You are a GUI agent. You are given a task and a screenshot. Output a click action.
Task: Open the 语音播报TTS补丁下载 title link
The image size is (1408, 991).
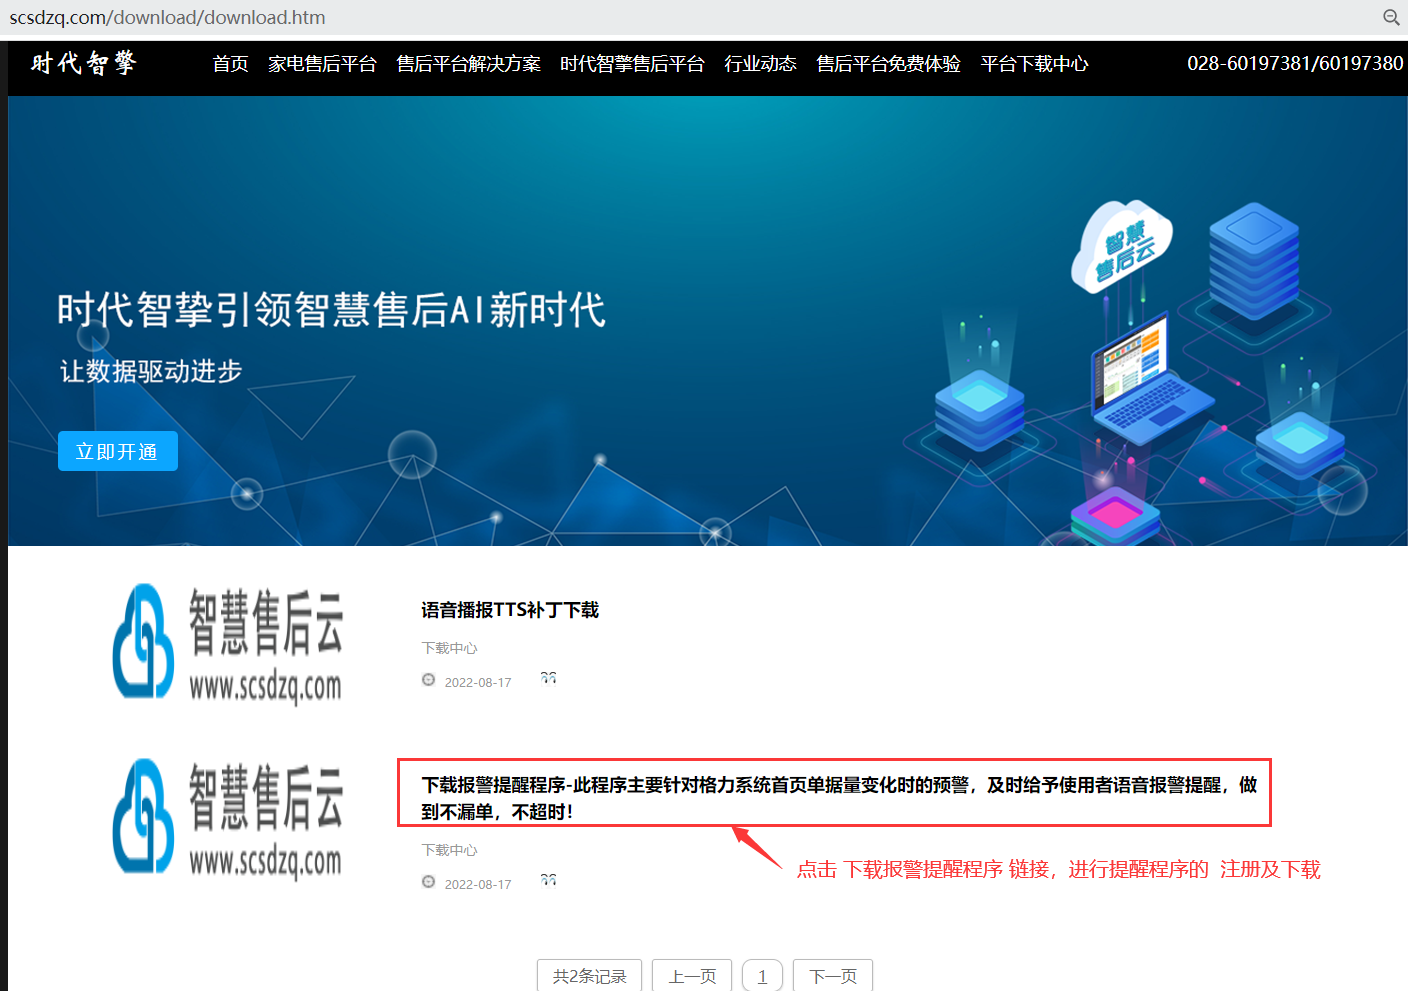click(510, 610)
